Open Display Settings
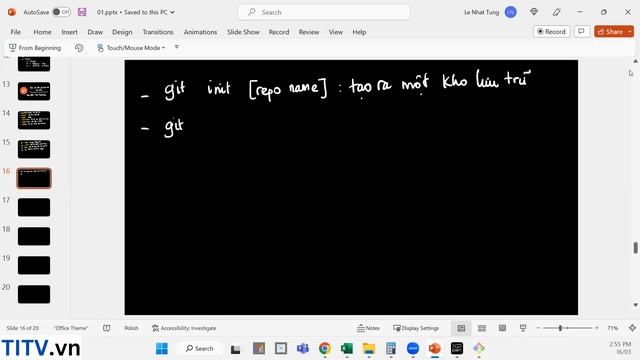The width and height of the screenshot is (640, 360). [416, 328]
